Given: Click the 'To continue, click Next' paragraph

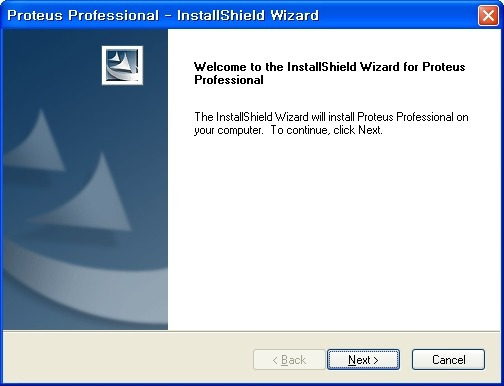Looking at the screenshot, I should [331, 123].
